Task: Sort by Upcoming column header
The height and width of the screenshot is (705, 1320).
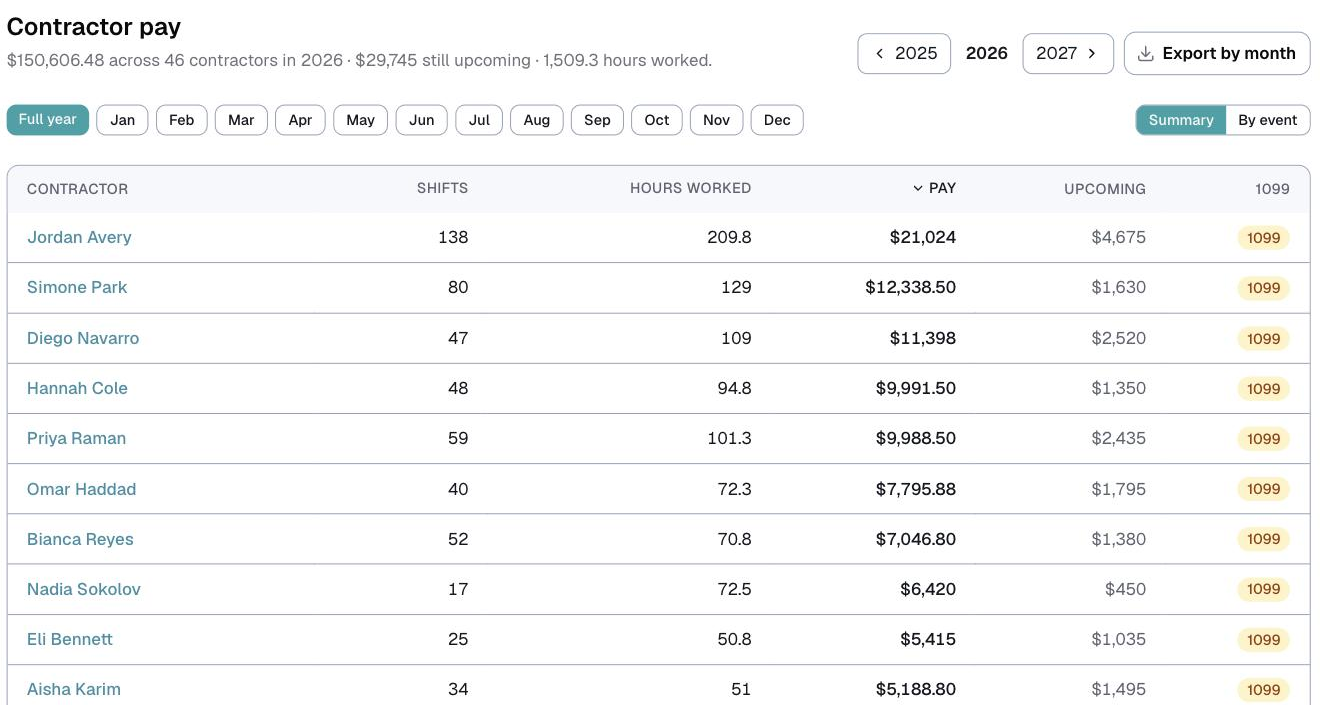Action: [x=1105, y=189]
